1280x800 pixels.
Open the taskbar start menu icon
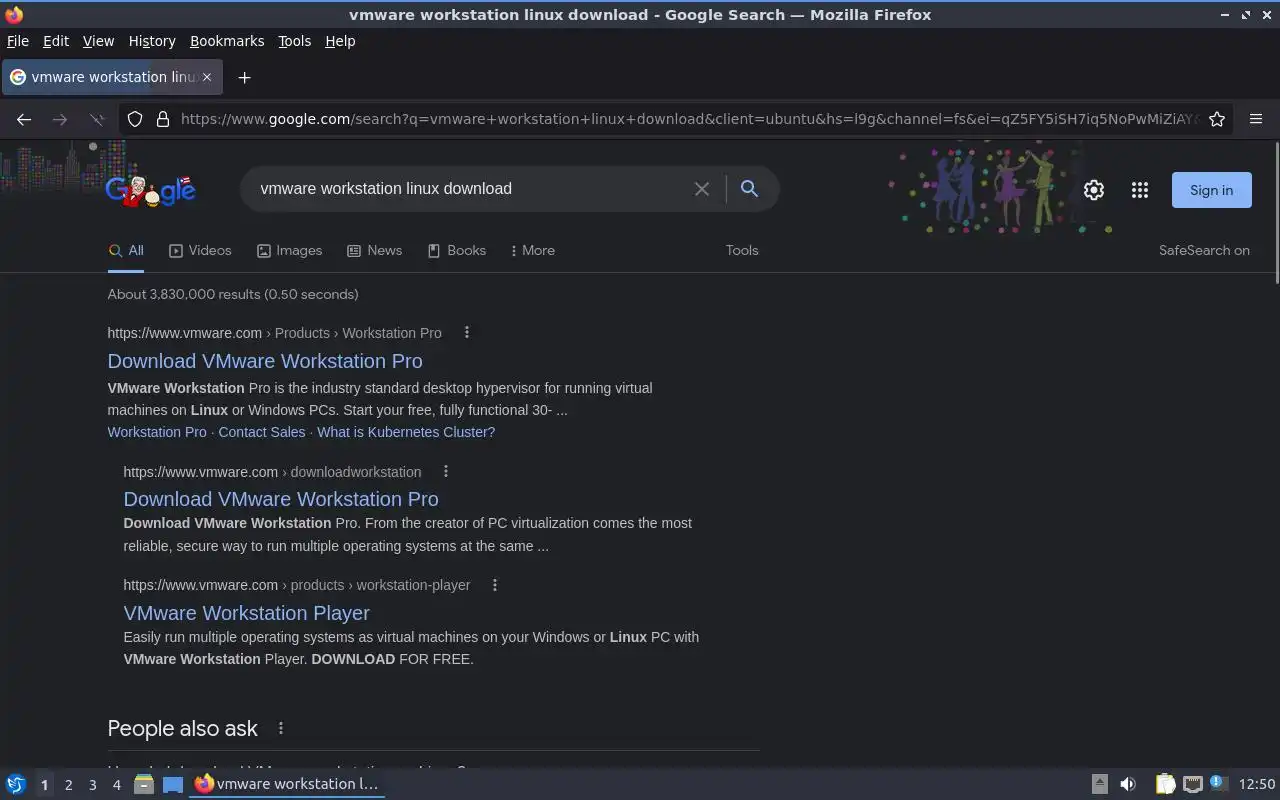click(x=16, y=784)
